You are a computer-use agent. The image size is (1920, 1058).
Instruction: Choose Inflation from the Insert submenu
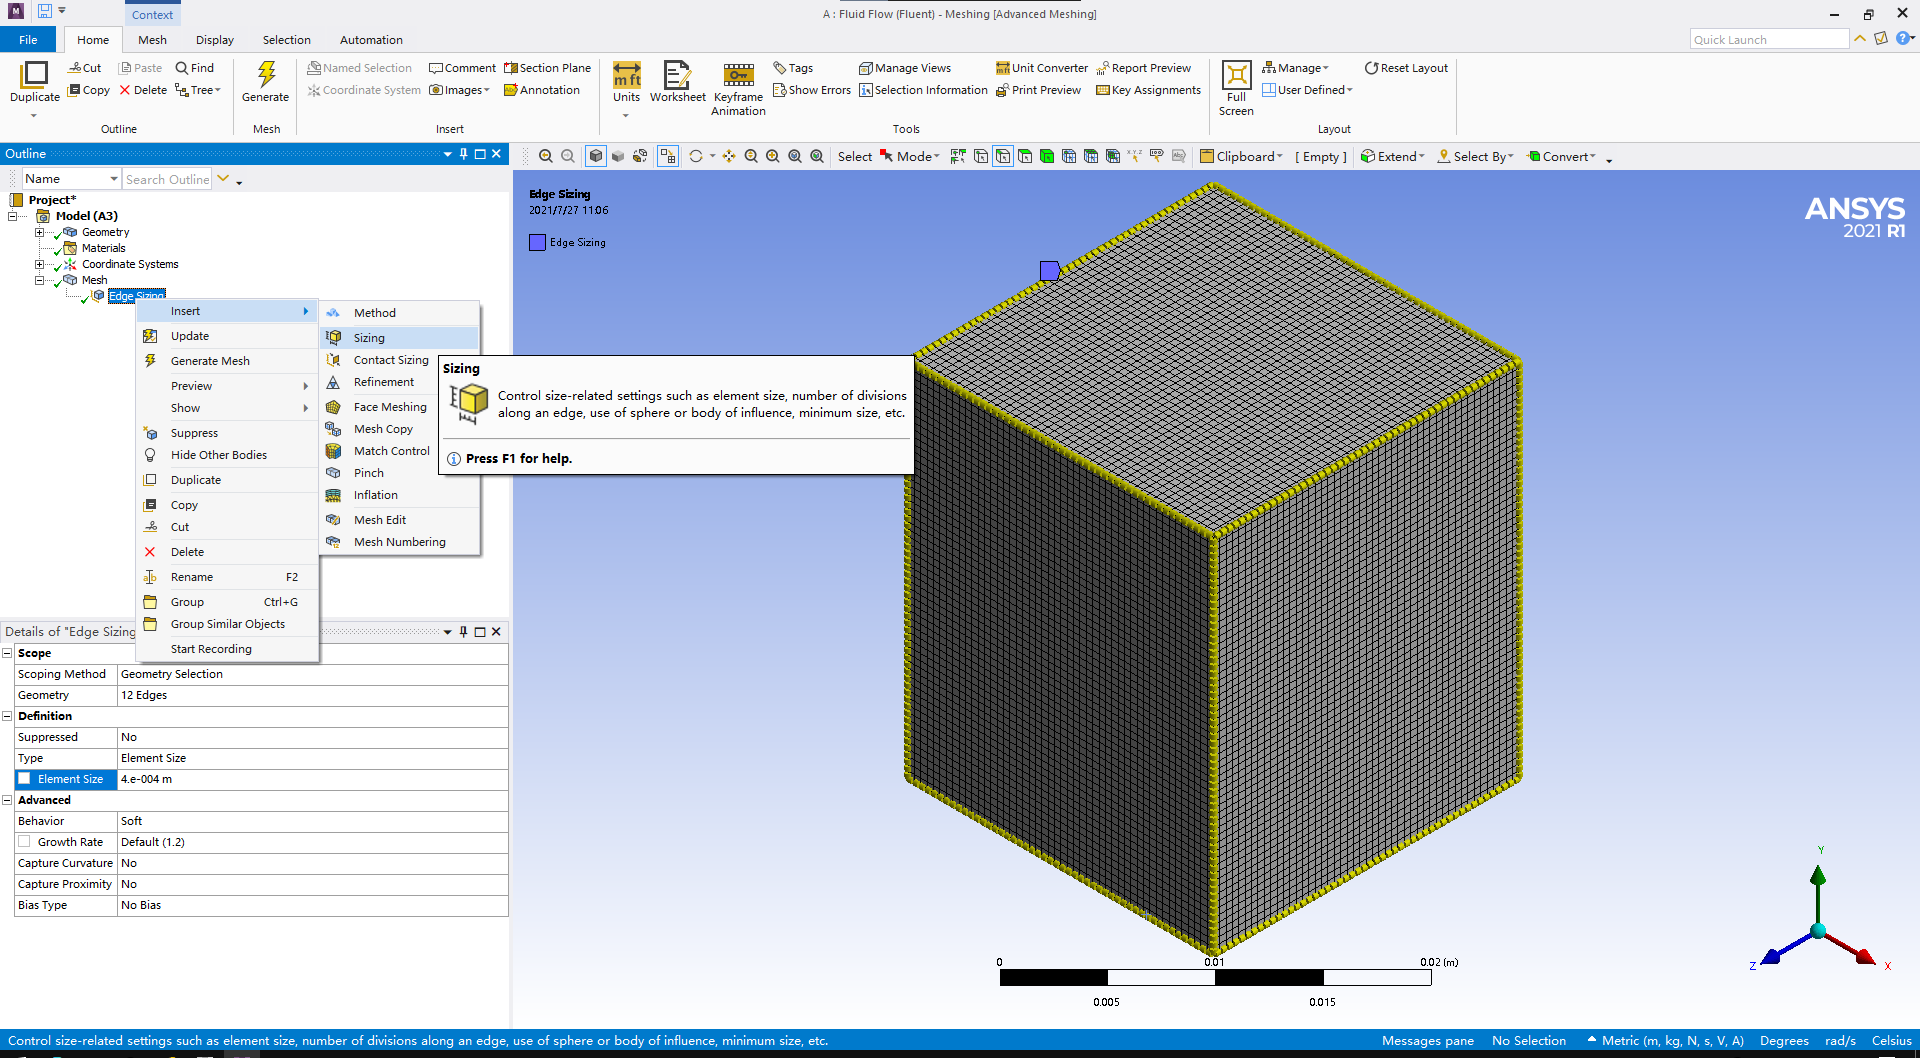[x=375, y=495]
